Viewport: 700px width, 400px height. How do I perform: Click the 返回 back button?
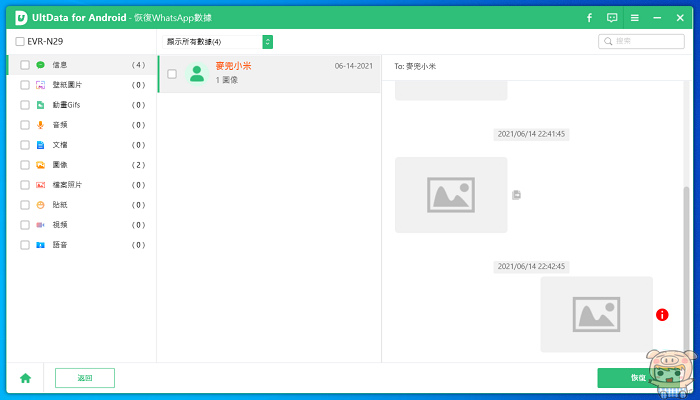click(x=85, y=378)
